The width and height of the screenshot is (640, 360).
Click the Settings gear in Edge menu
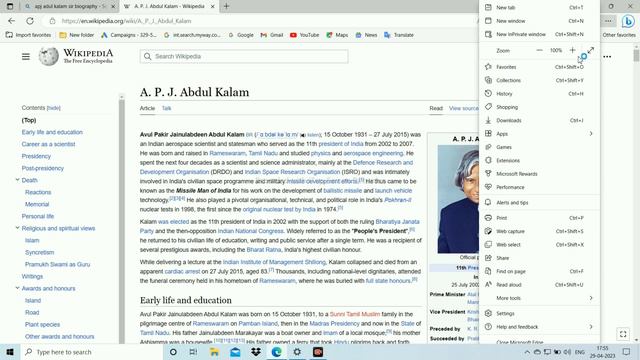tap(488, 313)
